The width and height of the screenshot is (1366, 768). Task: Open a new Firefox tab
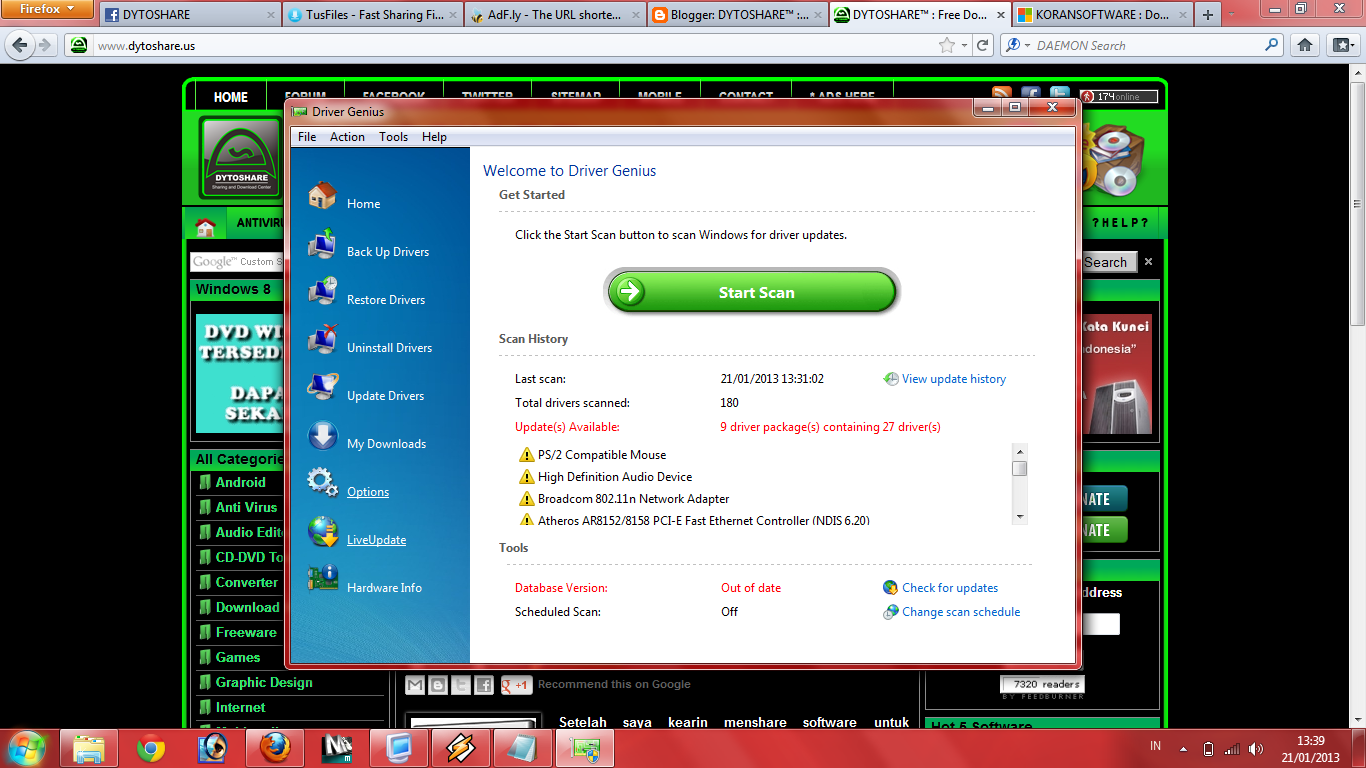tap(1208, 15)
